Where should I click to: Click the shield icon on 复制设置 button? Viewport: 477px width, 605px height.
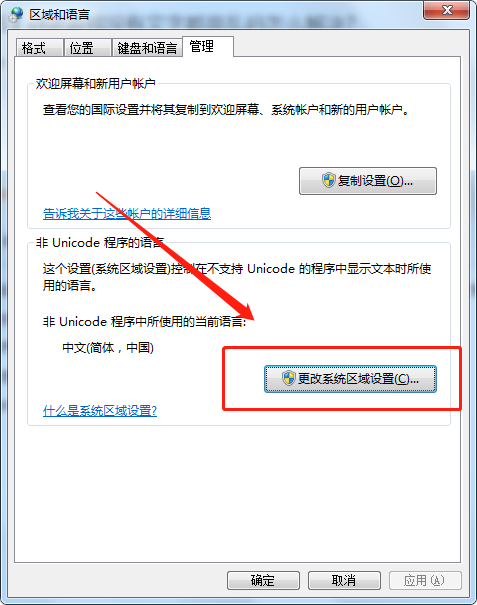(x=328, y=180)
